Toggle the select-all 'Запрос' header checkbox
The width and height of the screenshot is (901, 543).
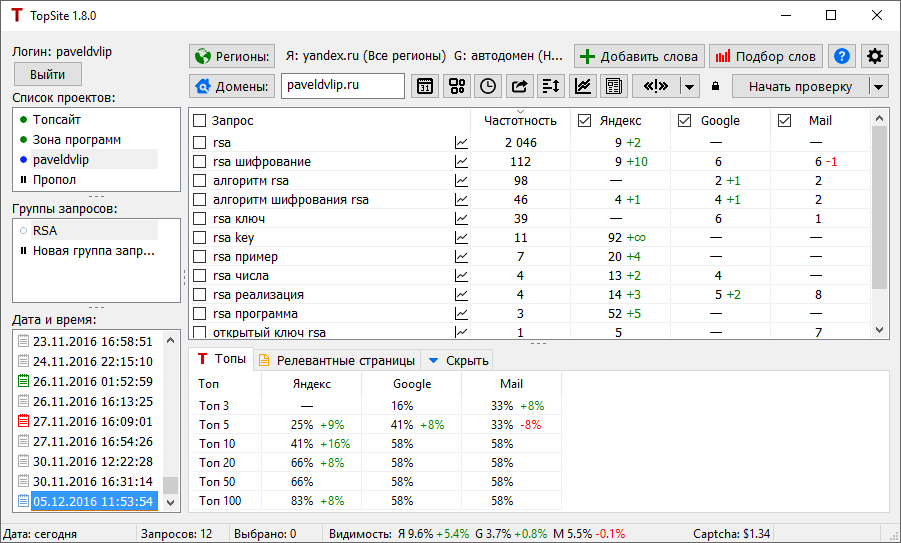click(x=199, y=121)
